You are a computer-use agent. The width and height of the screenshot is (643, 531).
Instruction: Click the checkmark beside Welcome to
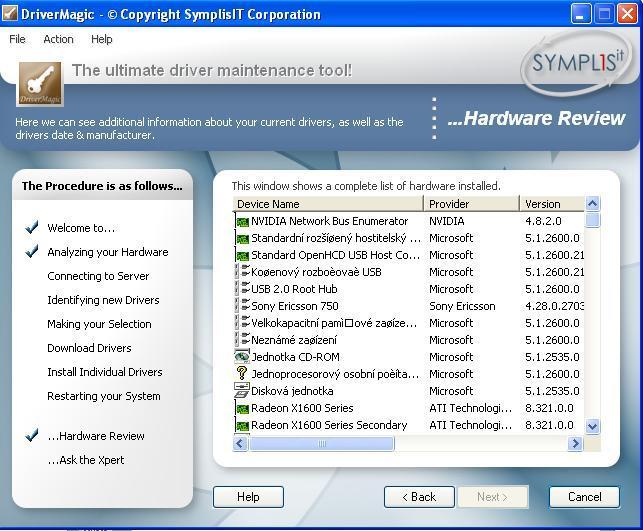[x=32, y=227]
